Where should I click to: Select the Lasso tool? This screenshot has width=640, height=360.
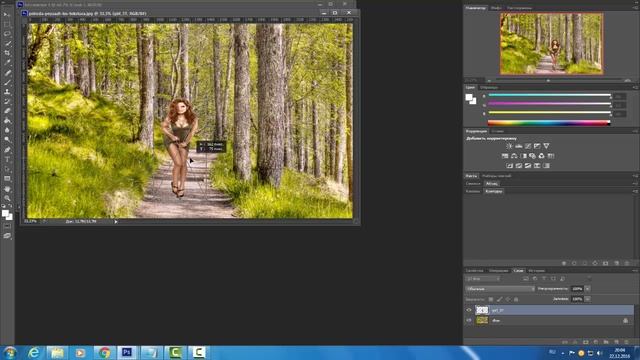7,34
